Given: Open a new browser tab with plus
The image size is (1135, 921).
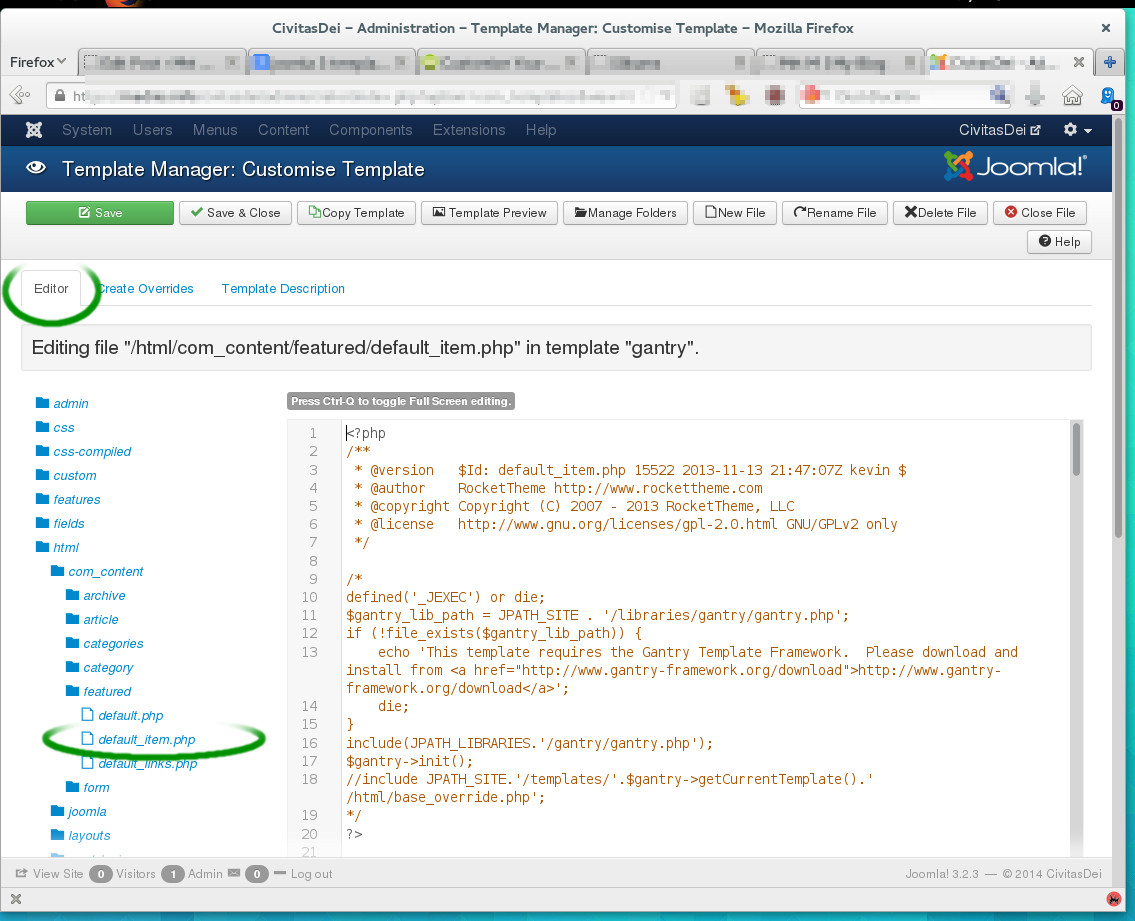Looking at the screenshot, I should (1109, 62).
